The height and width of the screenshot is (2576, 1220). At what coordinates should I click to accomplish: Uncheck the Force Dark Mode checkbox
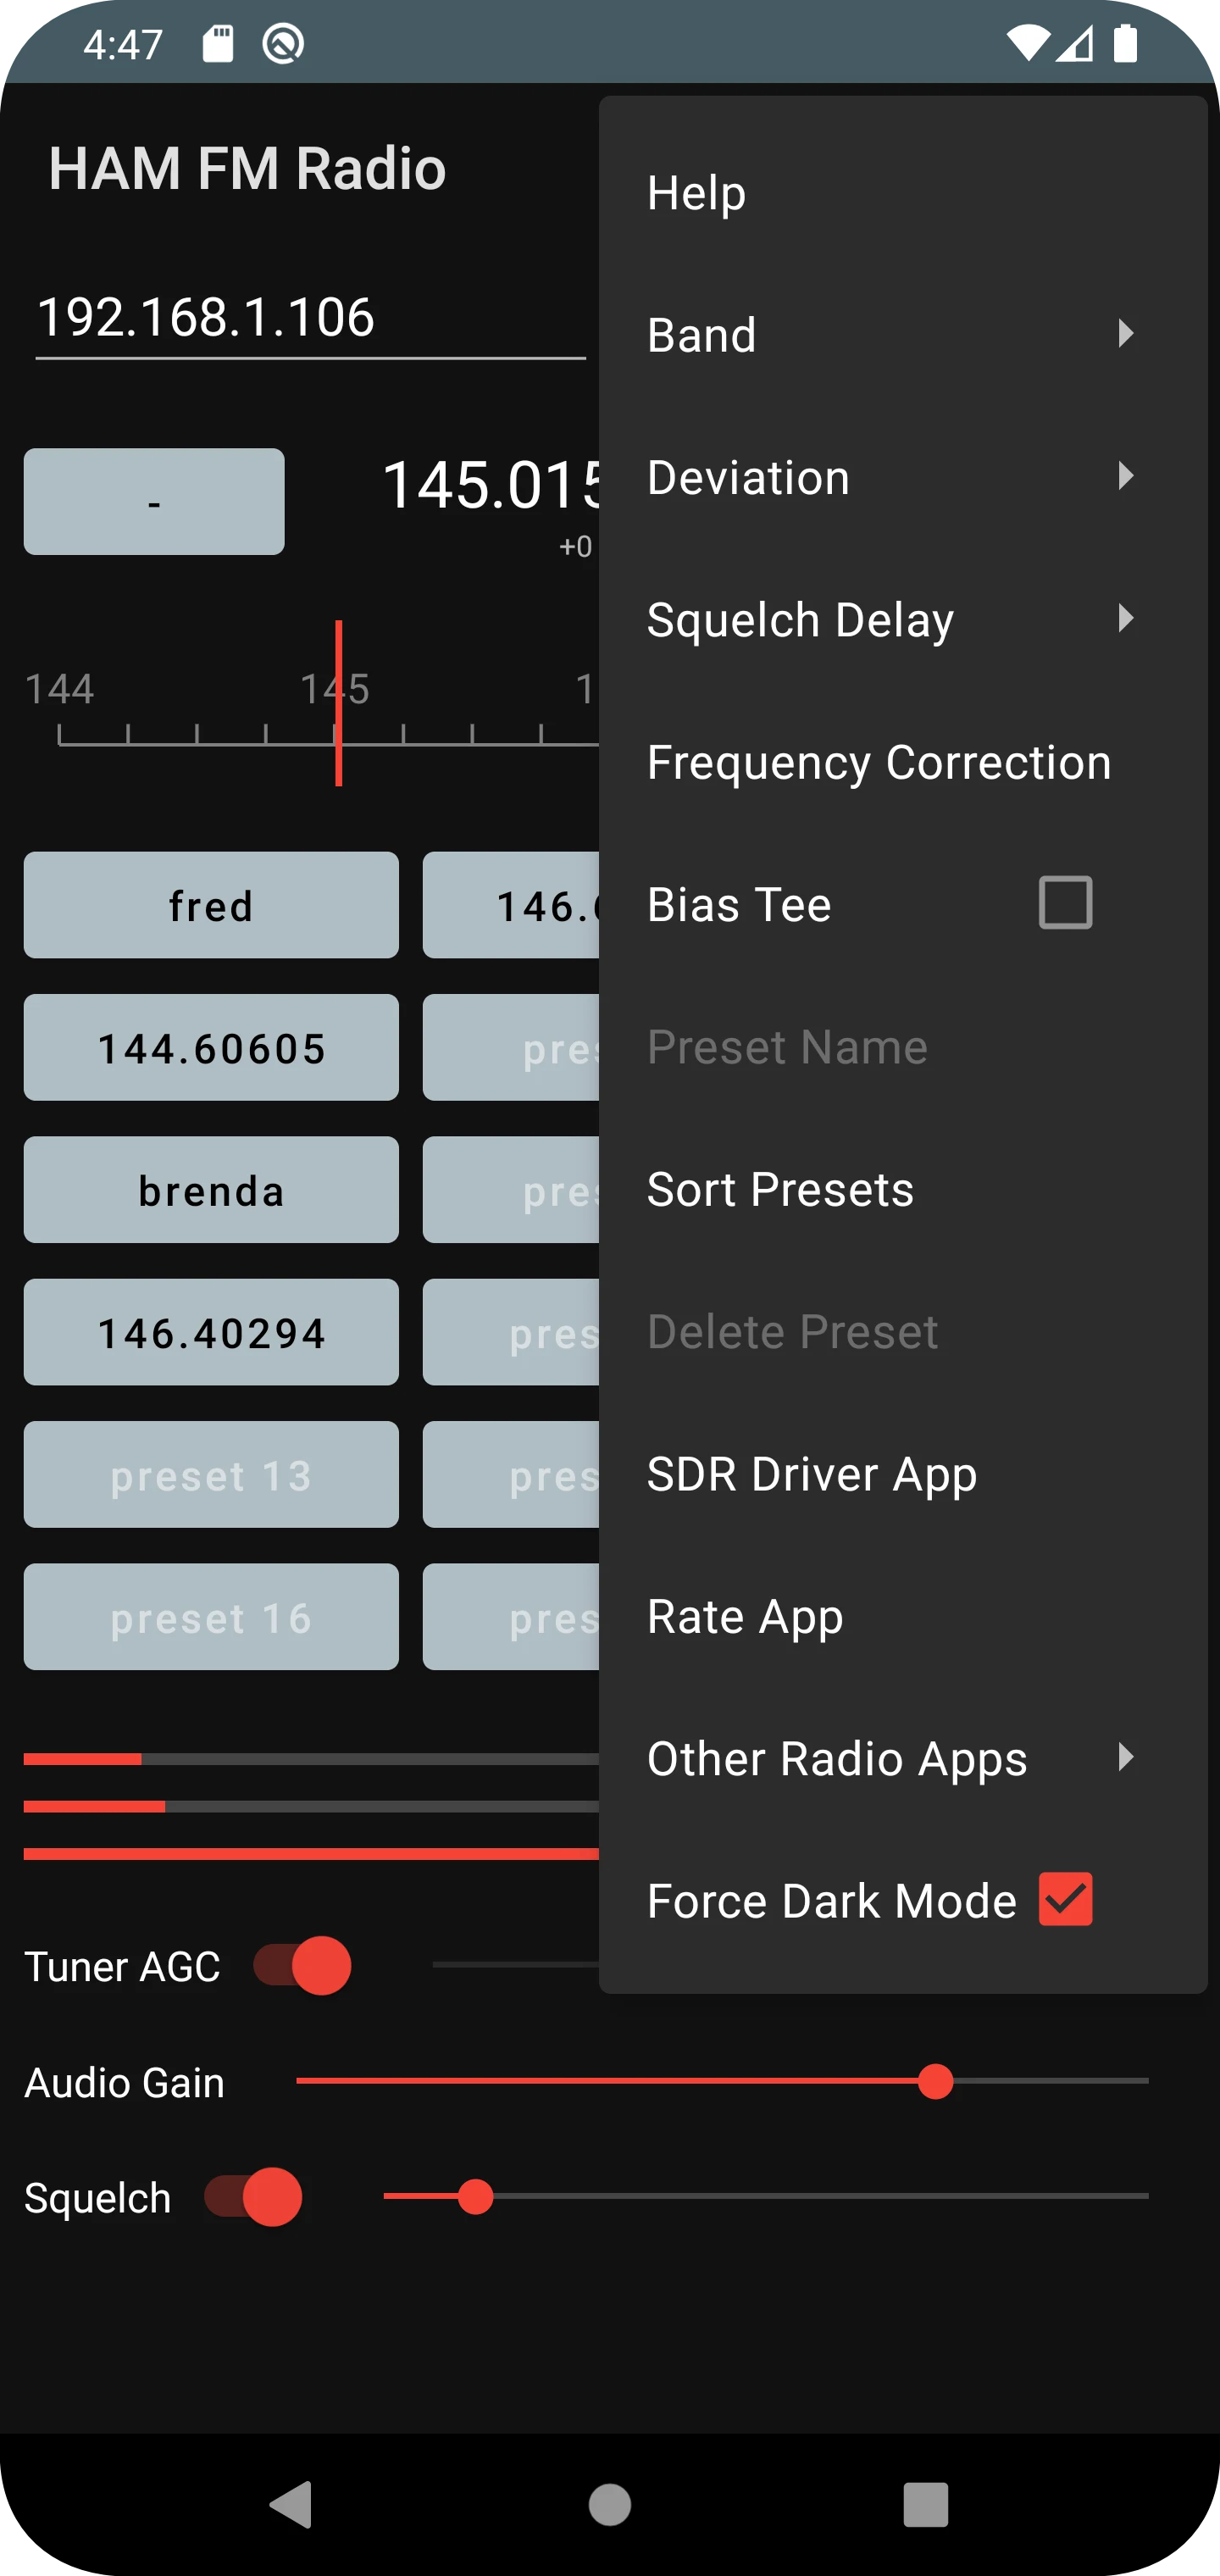coord(1066,1899)
